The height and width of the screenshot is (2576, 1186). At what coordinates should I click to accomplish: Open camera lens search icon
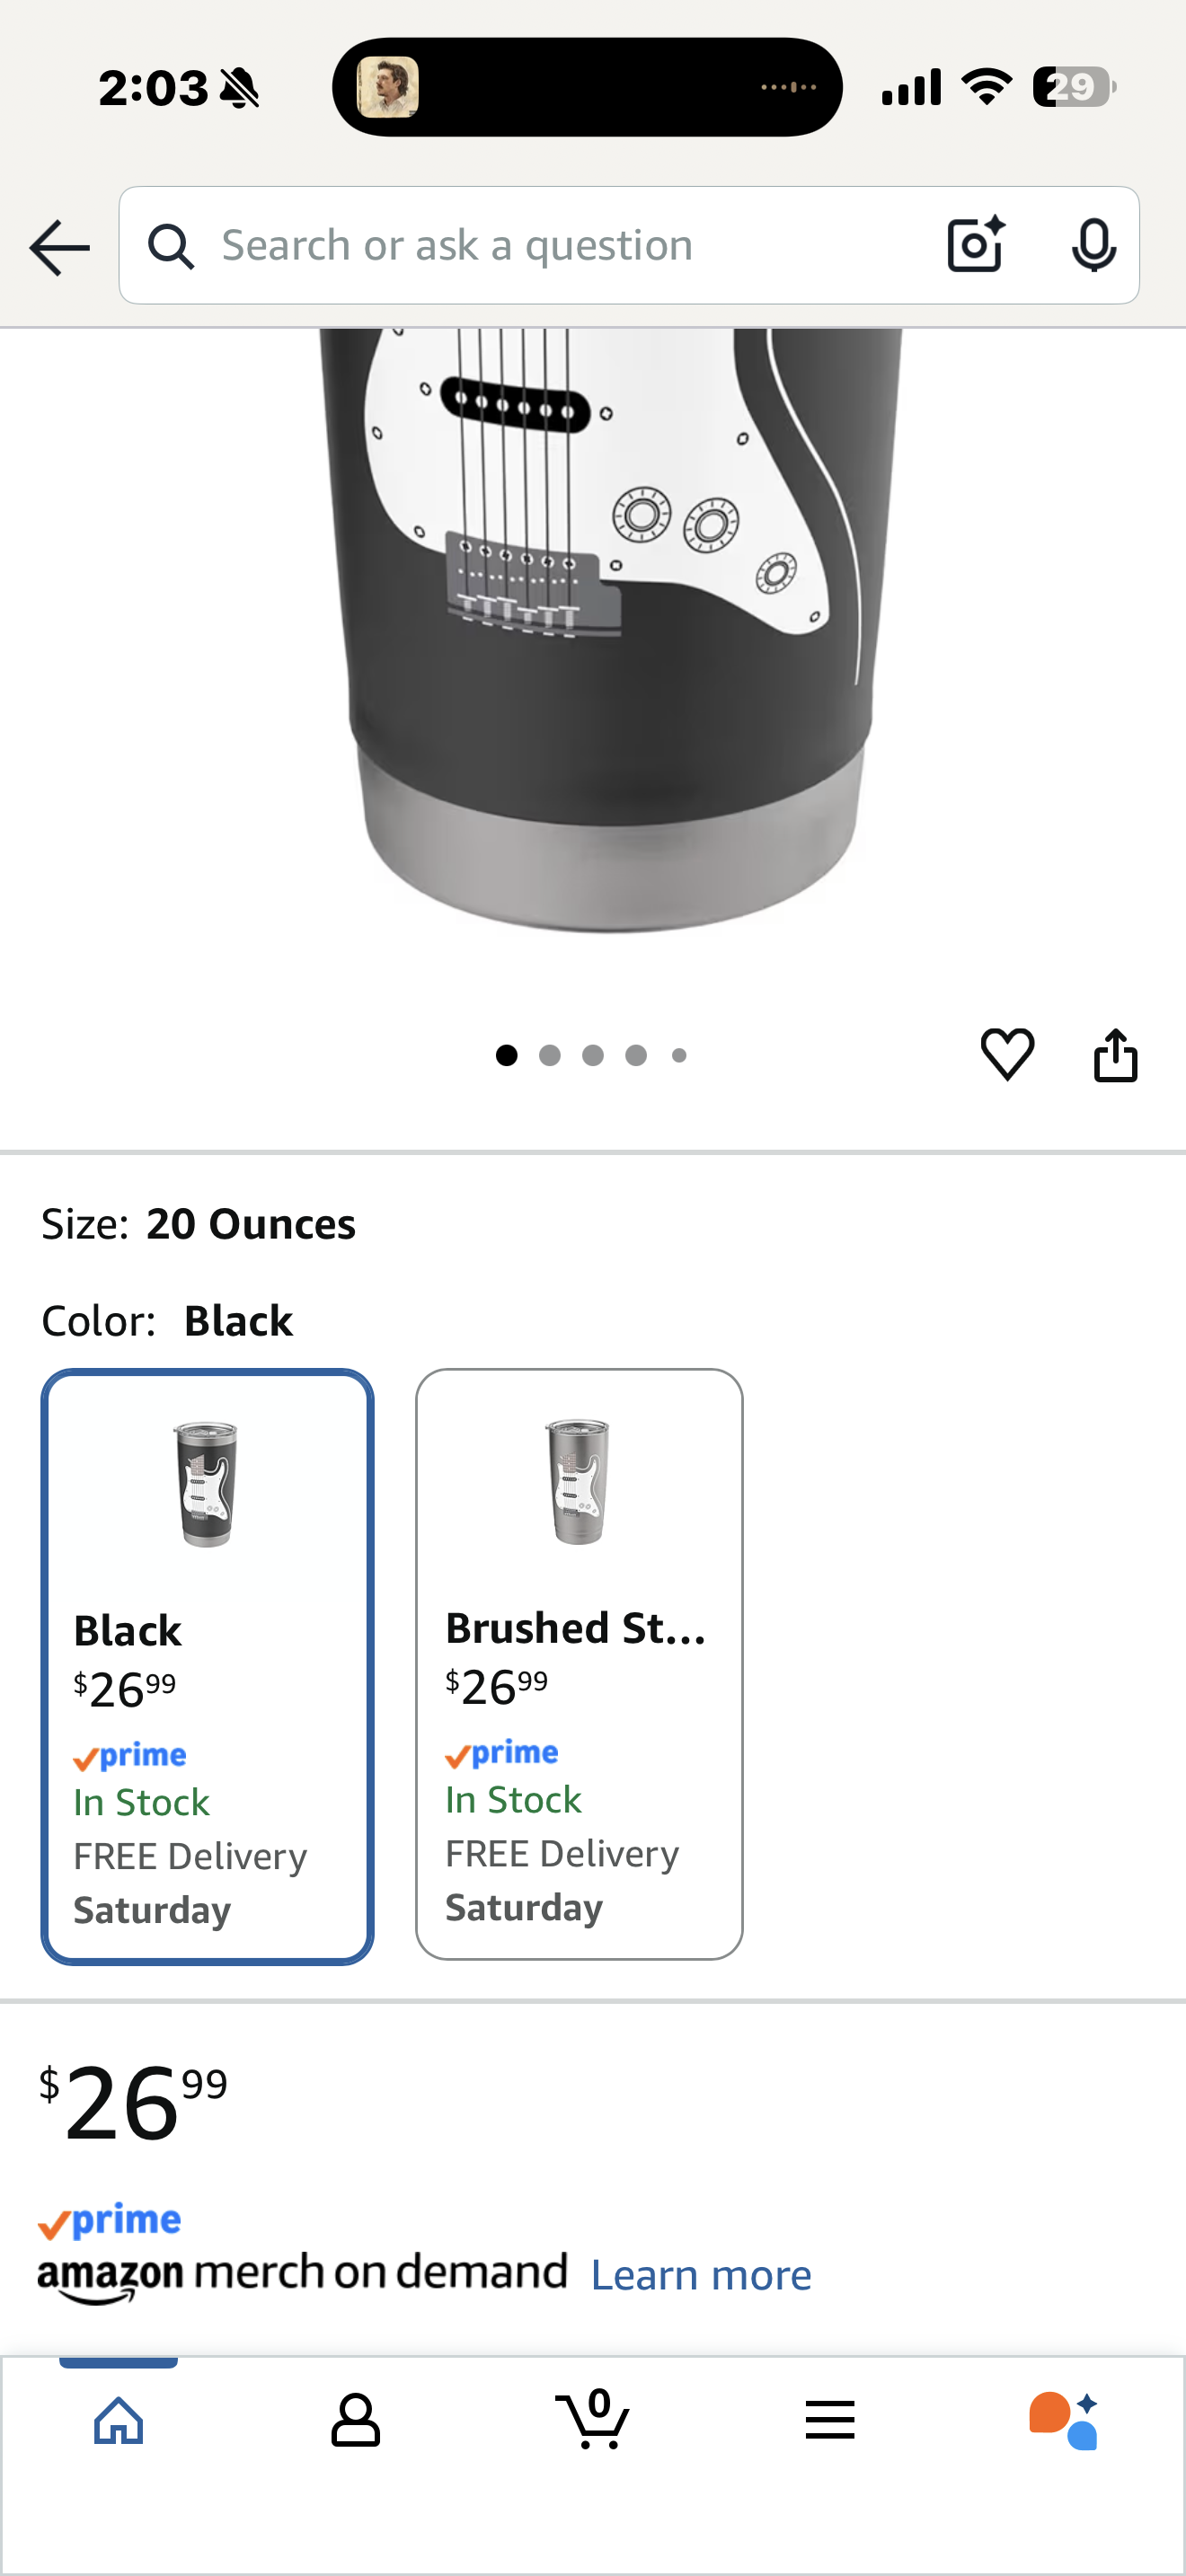coord(975,245)
